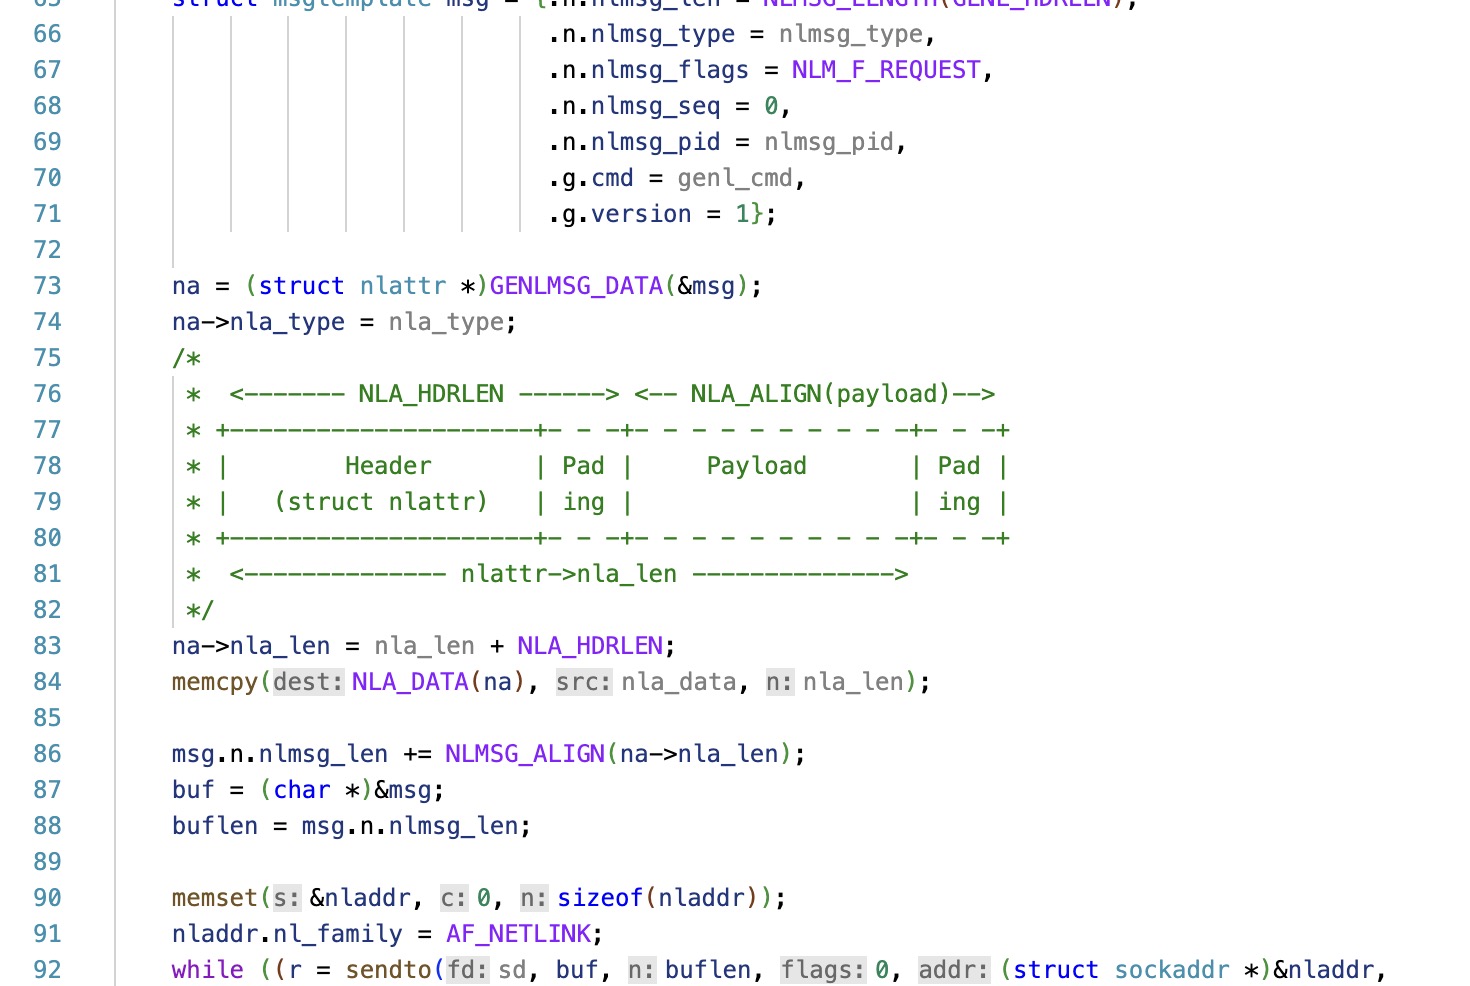This screenshot has height=986, width=1470.
Task: Click the sockaddr type name
Action: click(x=1172, y=970)
